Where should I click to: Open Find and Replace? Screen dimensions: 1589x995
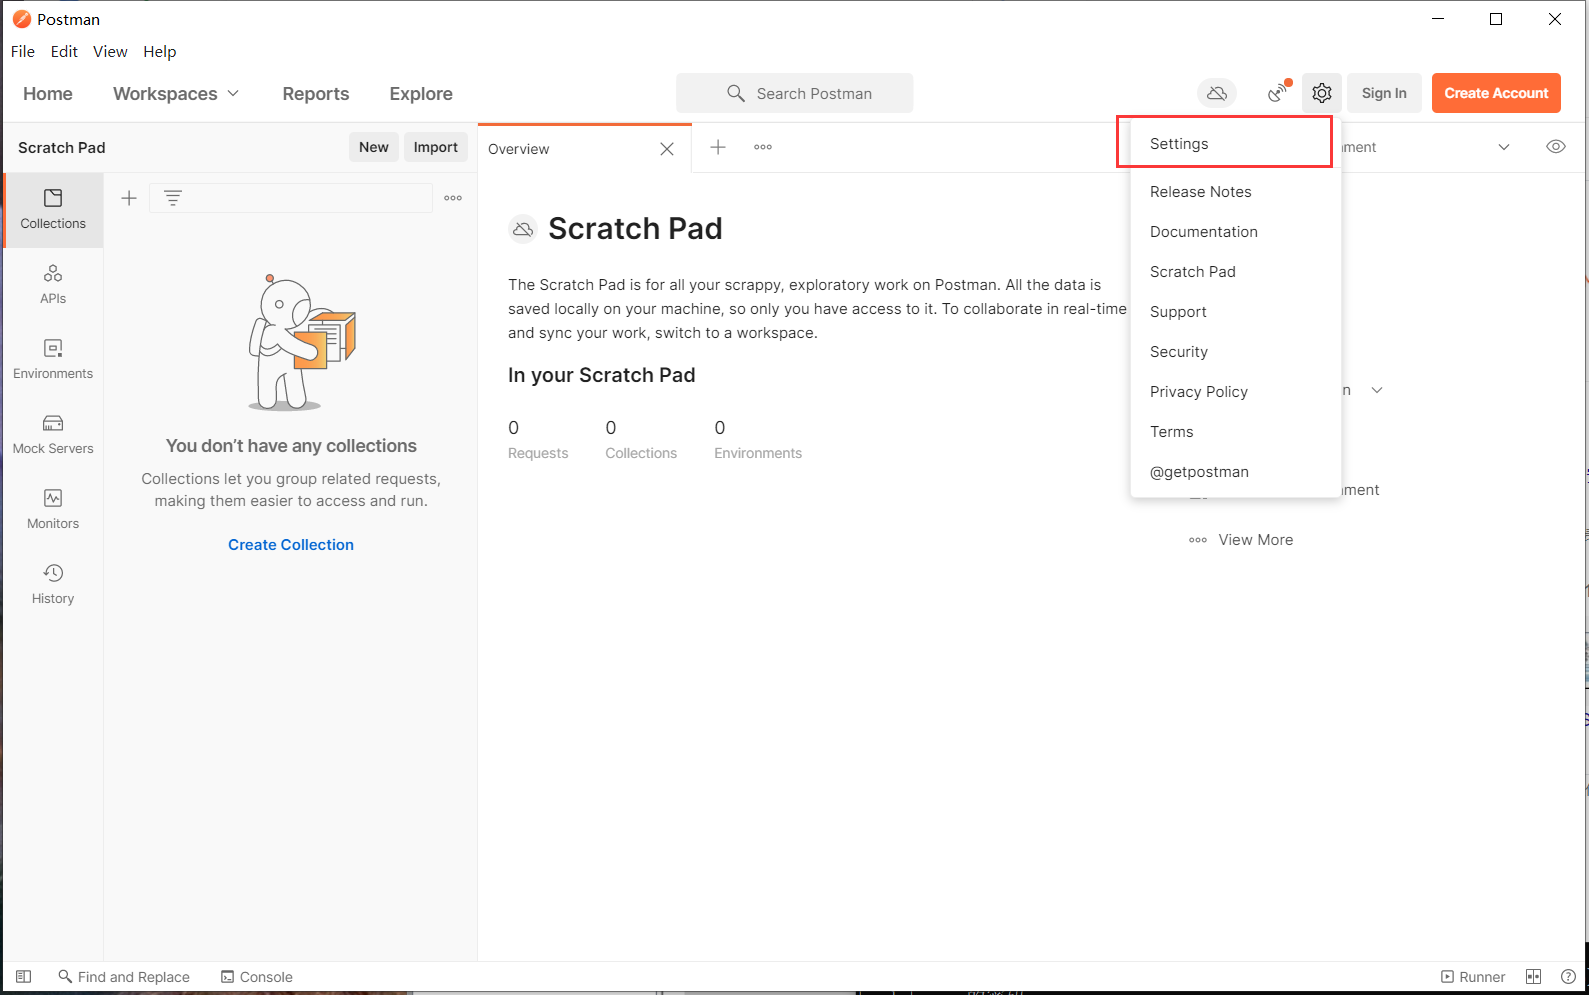tap(124, 977)
